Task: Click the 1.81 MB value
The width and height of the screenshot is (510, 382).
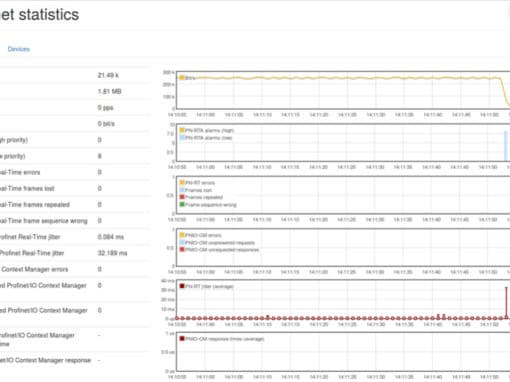Action: [109, 91]
